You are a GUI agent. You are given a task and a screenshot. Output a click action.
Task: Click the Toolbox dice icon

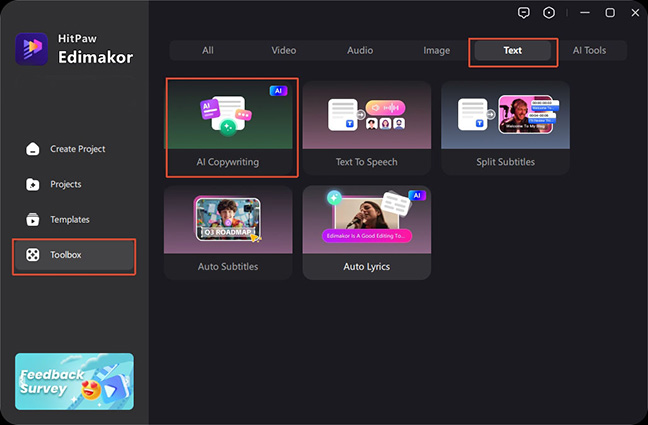[x=33, y=255]
